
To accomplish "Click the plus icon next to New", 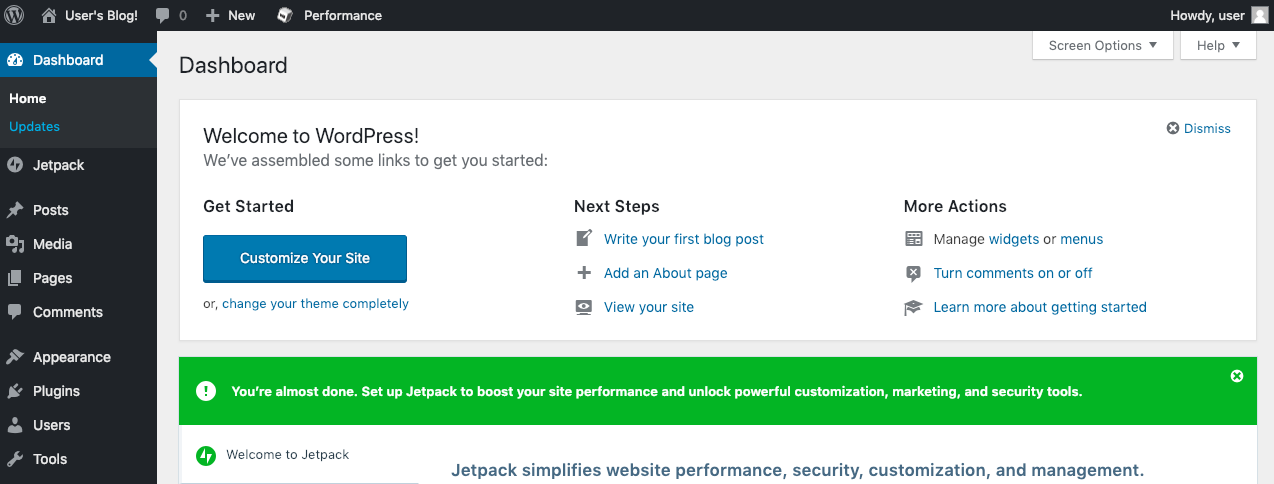I will (213, 15).
